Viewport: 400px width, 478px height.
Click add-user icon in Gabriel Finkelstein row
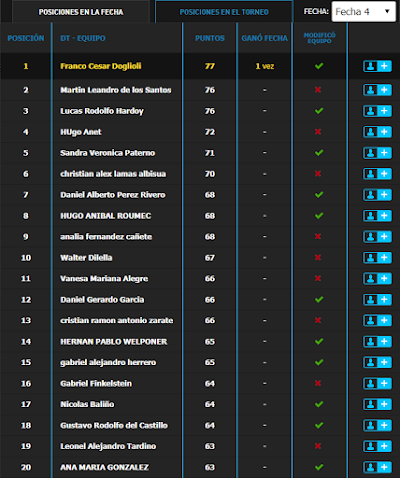[377, 383]
